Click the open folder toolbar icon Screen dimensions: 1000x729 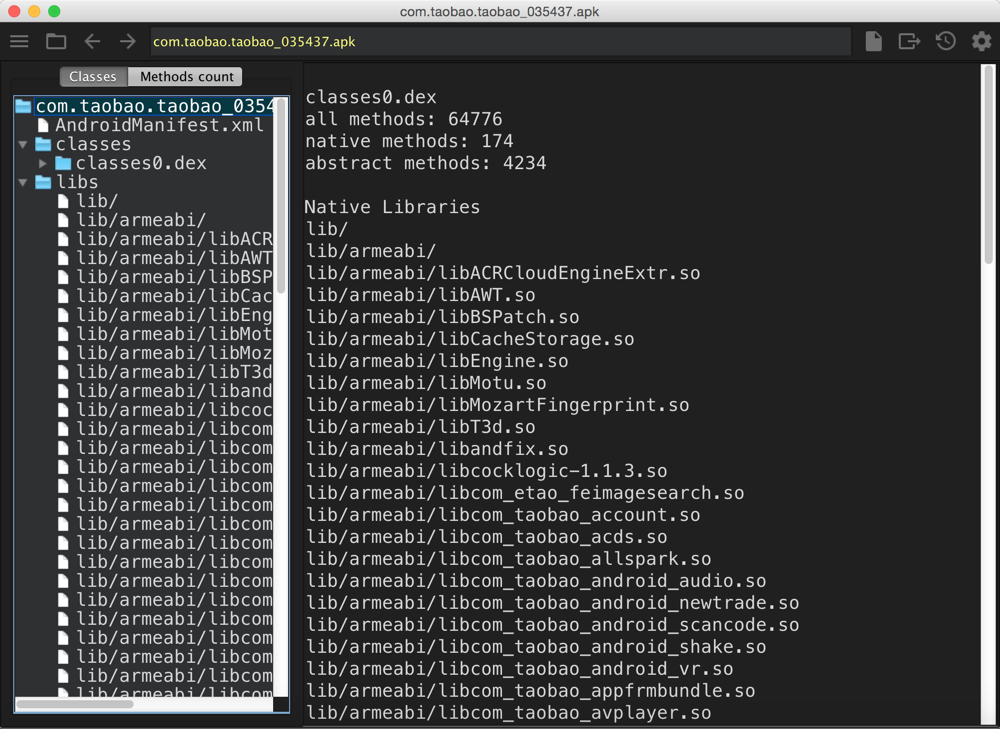click(x=56, y=42)
